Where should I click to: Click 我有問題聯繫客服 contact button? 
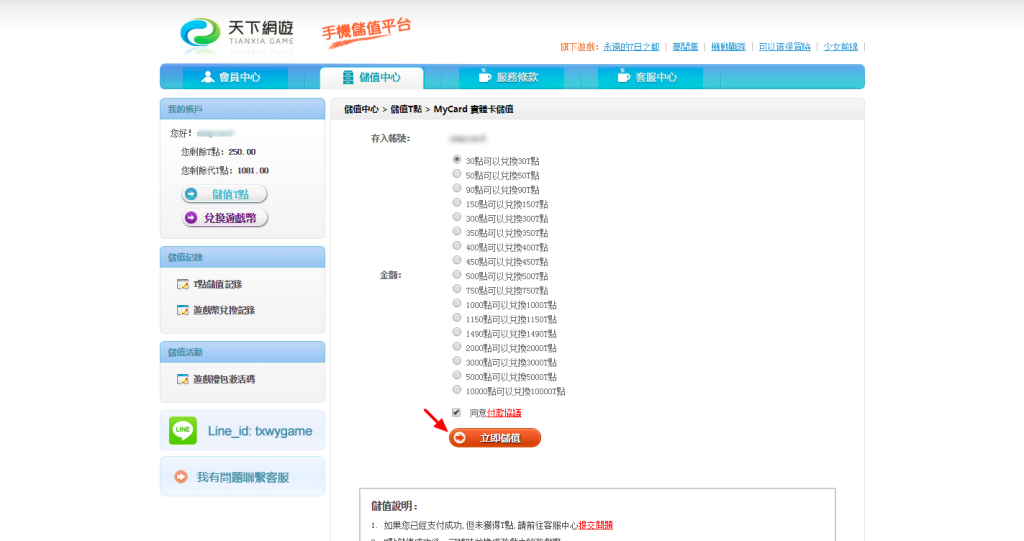[242, 477]
